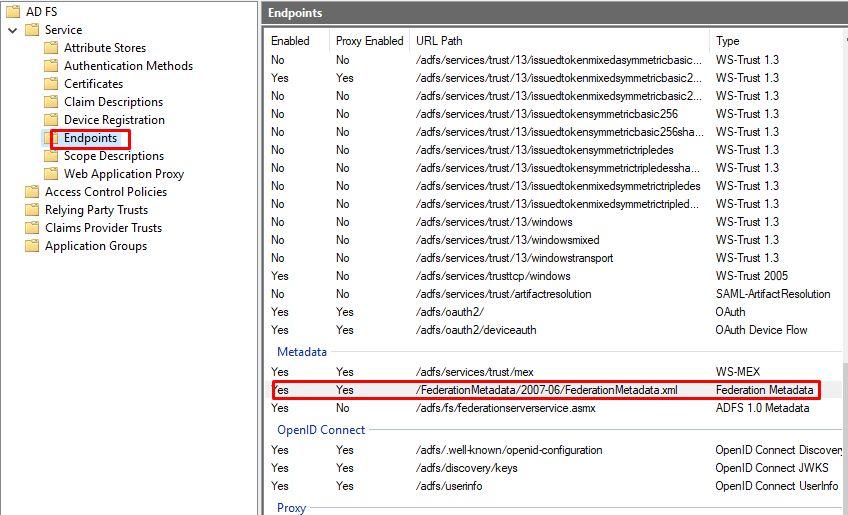Sort by the Proxy Enabled column header
848x515 pixels.
tap(369, 41)
